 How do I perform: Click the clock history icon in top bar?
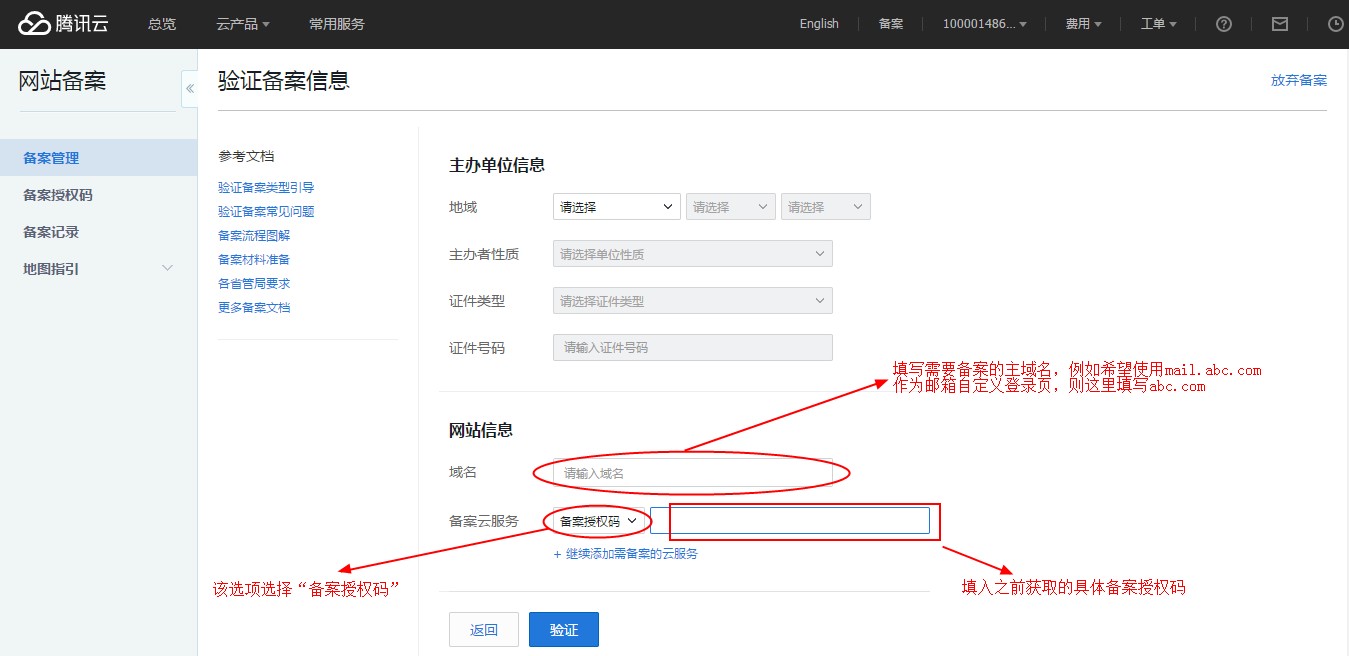click(x=1335, y=23)
